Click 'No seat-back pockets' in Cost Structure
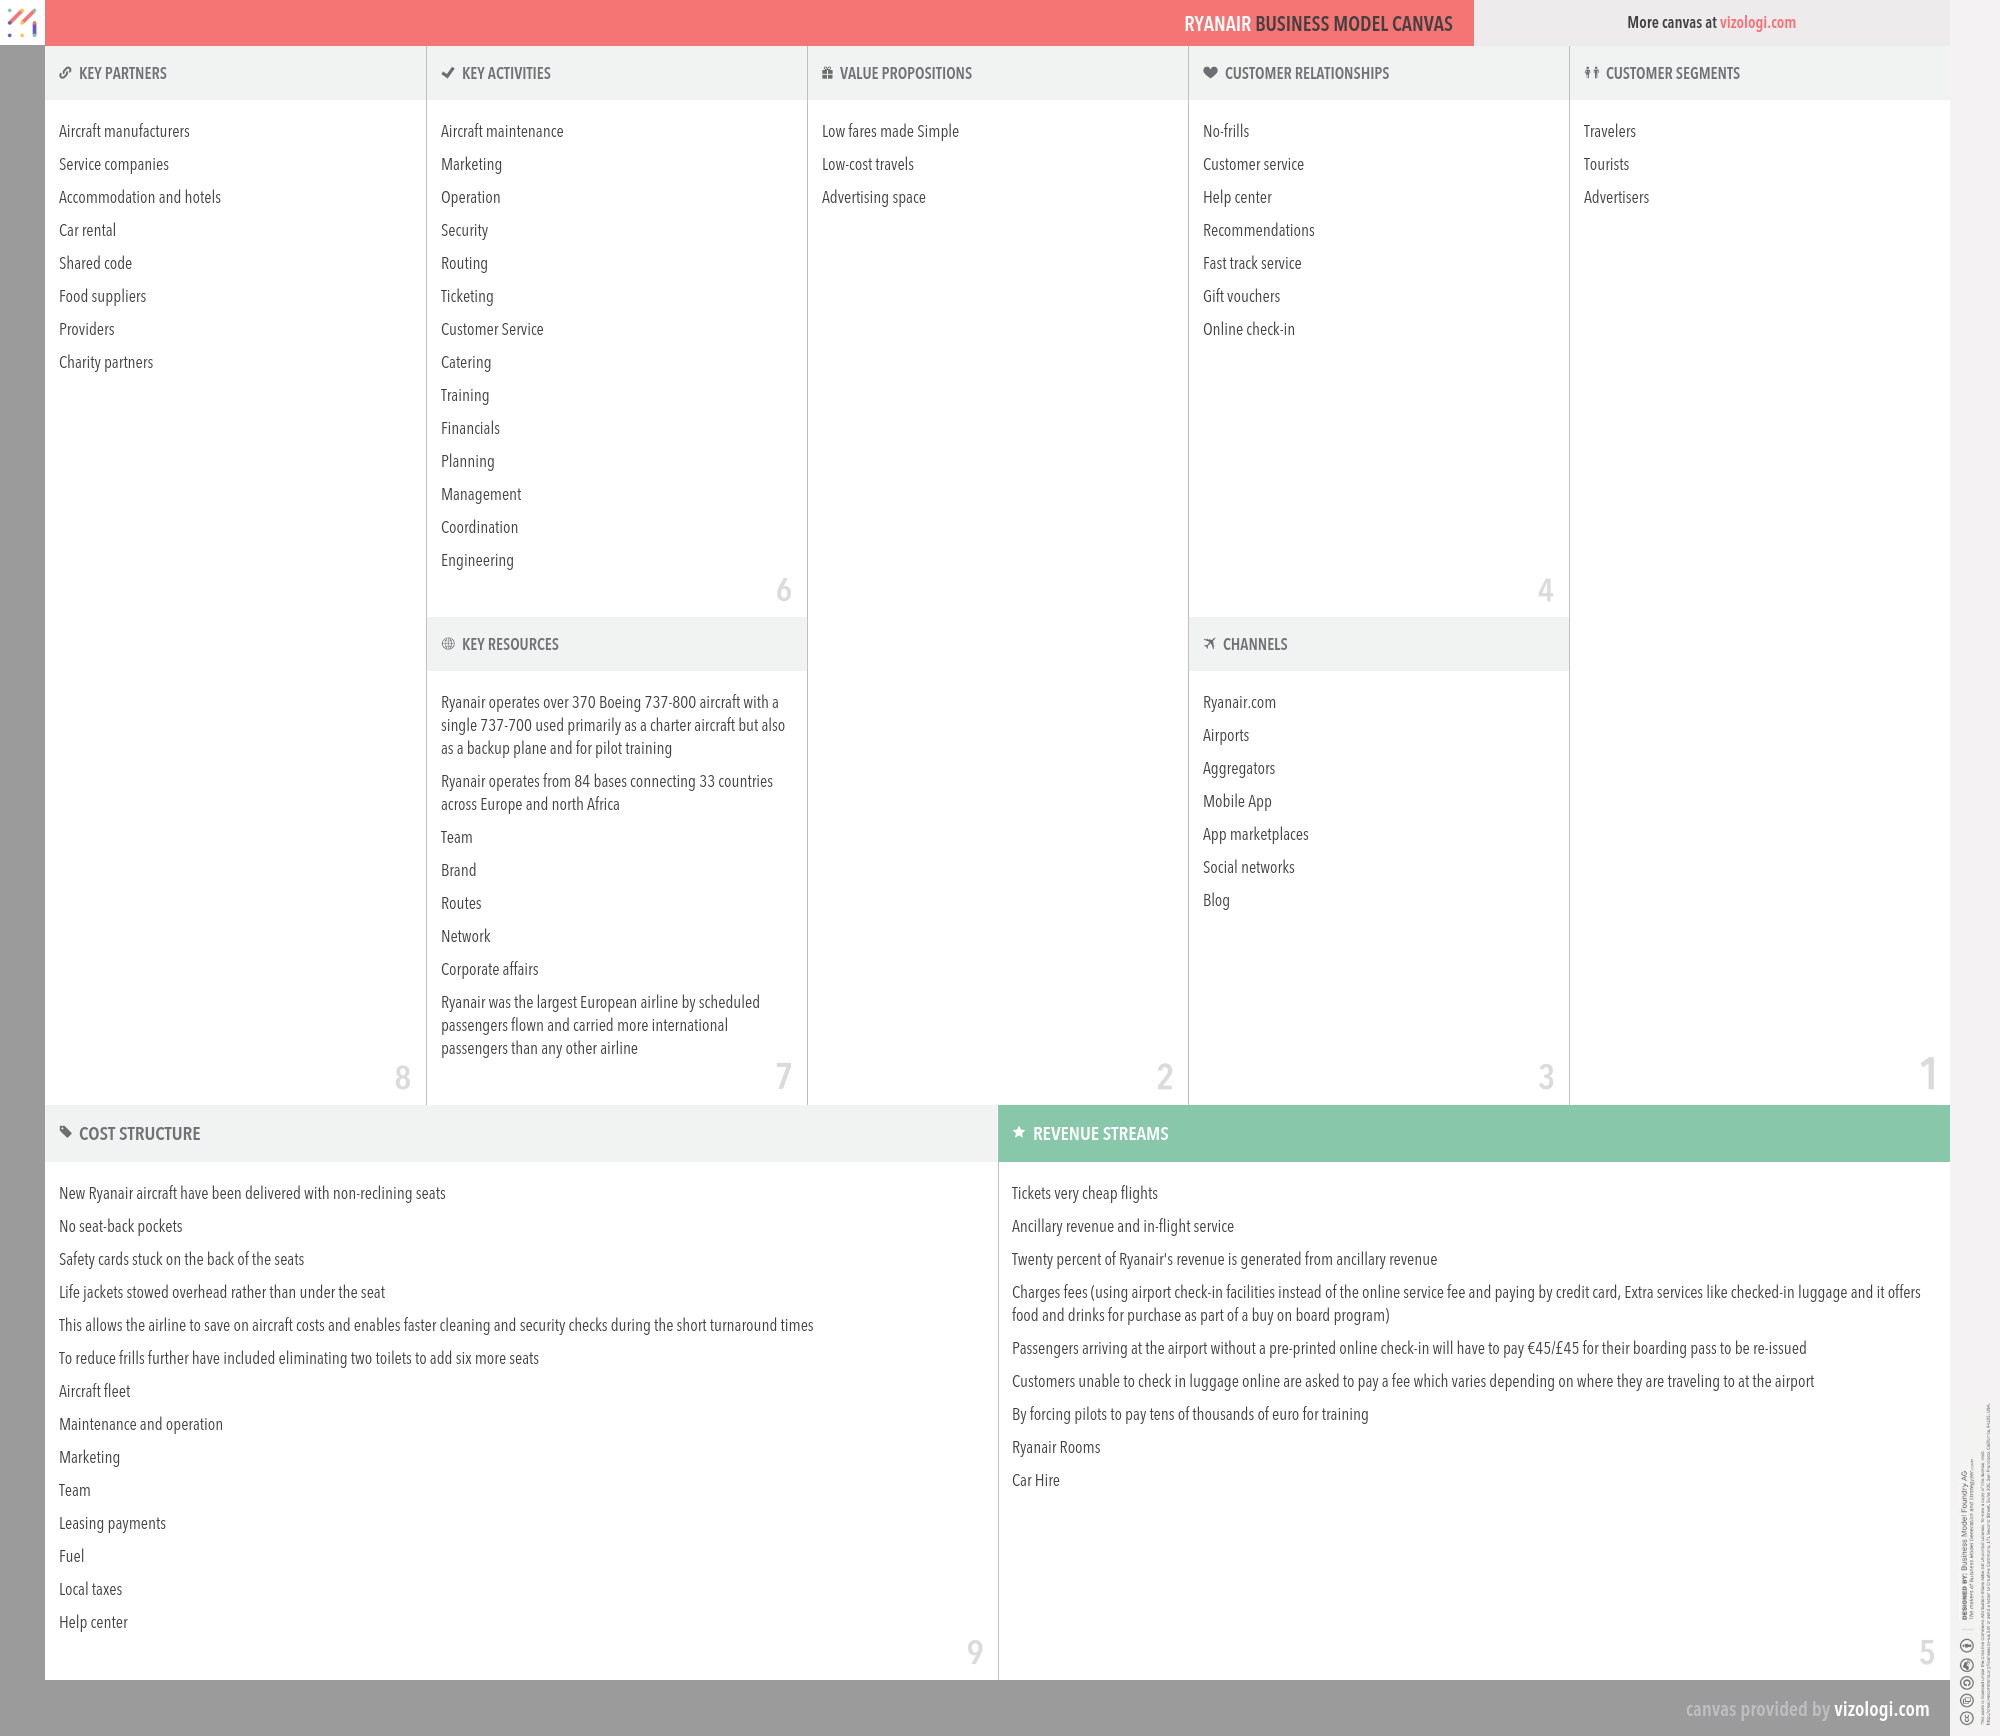The image size is (2000, 1736). 120,1226
